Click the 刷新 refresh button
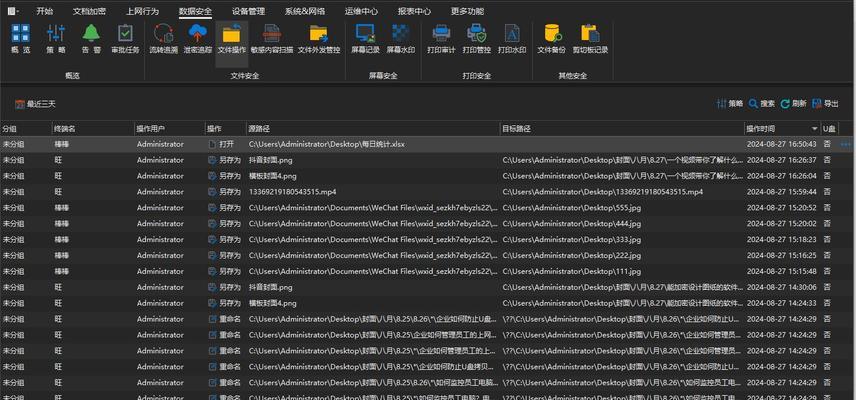This screenshot has height=400, width=856. (x=793, y=104)
